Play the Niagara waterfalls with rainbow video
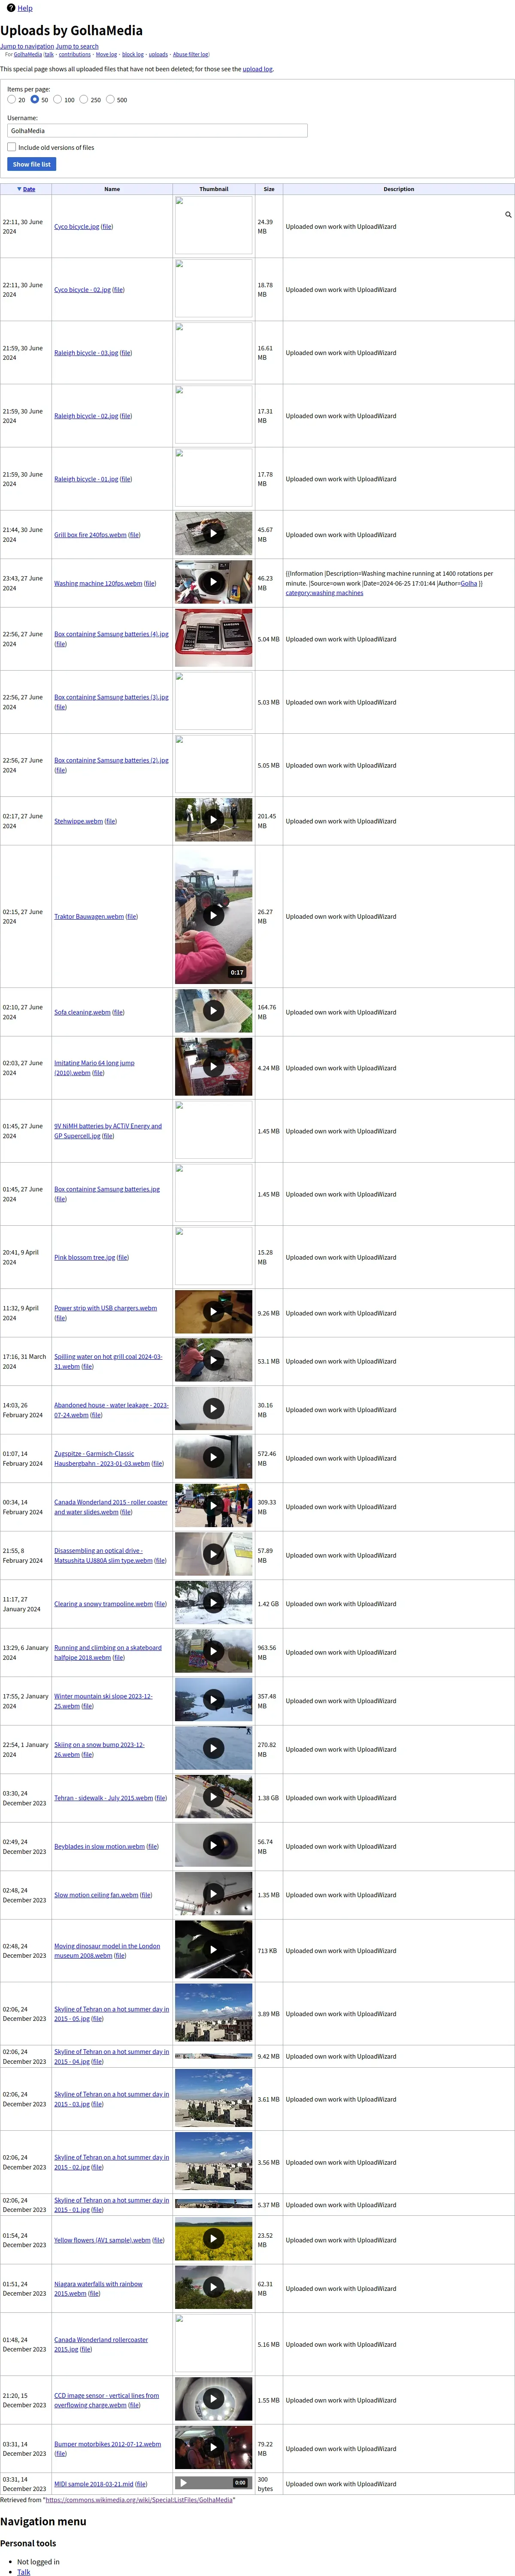This screenshot has height=2576, width=515. pyautogui.click(x=213, y=2287)
